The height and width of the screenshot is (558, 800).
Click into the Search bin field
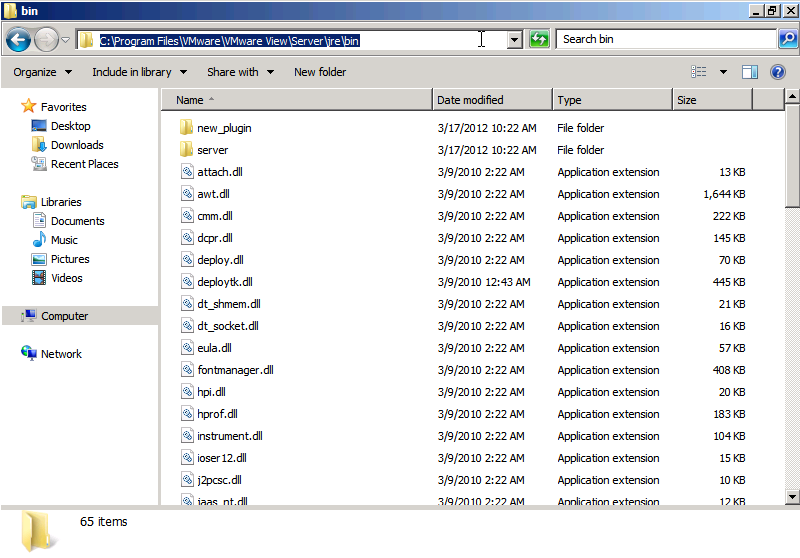[666, 39]
